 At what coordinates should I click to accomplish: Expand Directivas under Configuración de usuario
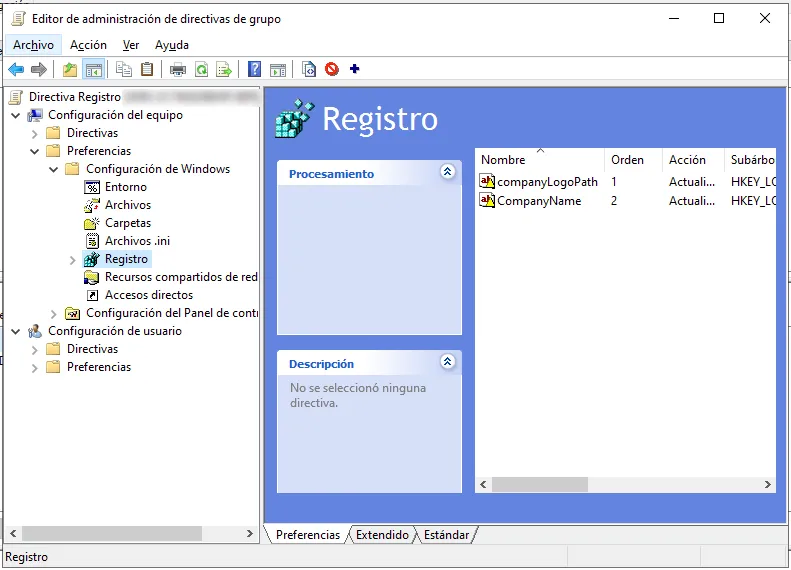[34, 350]
